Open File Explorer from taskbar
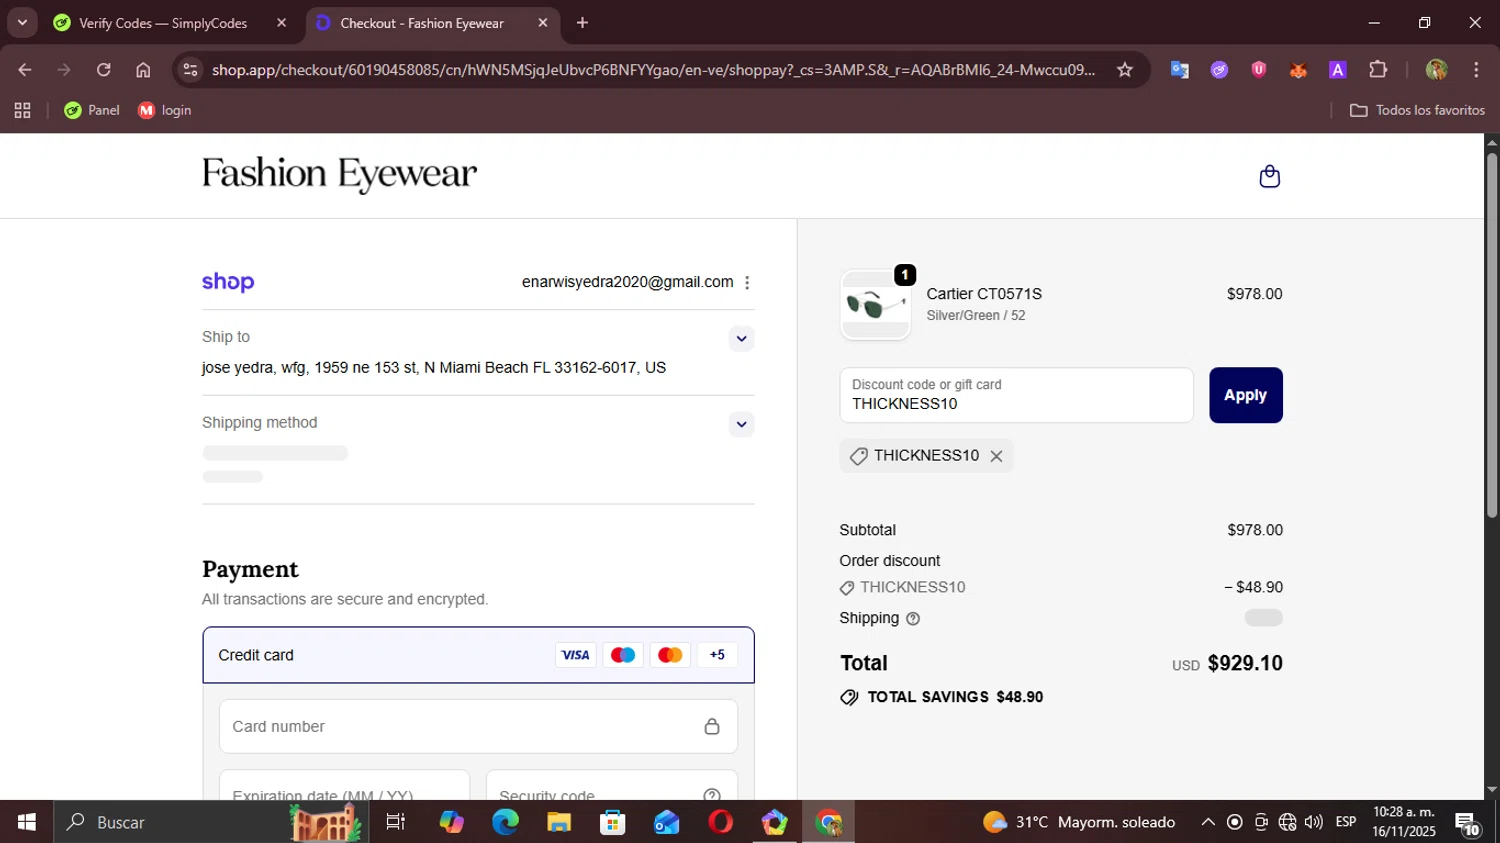Viewport: 1500px width, 843px height. pos(559,822)
